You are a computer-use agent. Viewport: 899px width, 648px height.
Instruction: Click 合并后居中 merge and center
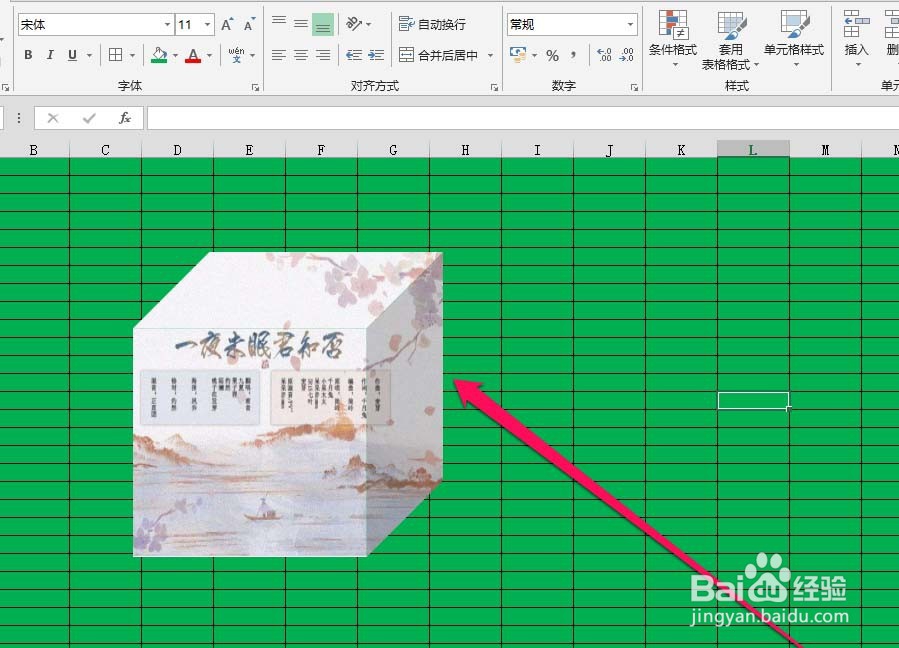tap(439, 55)
